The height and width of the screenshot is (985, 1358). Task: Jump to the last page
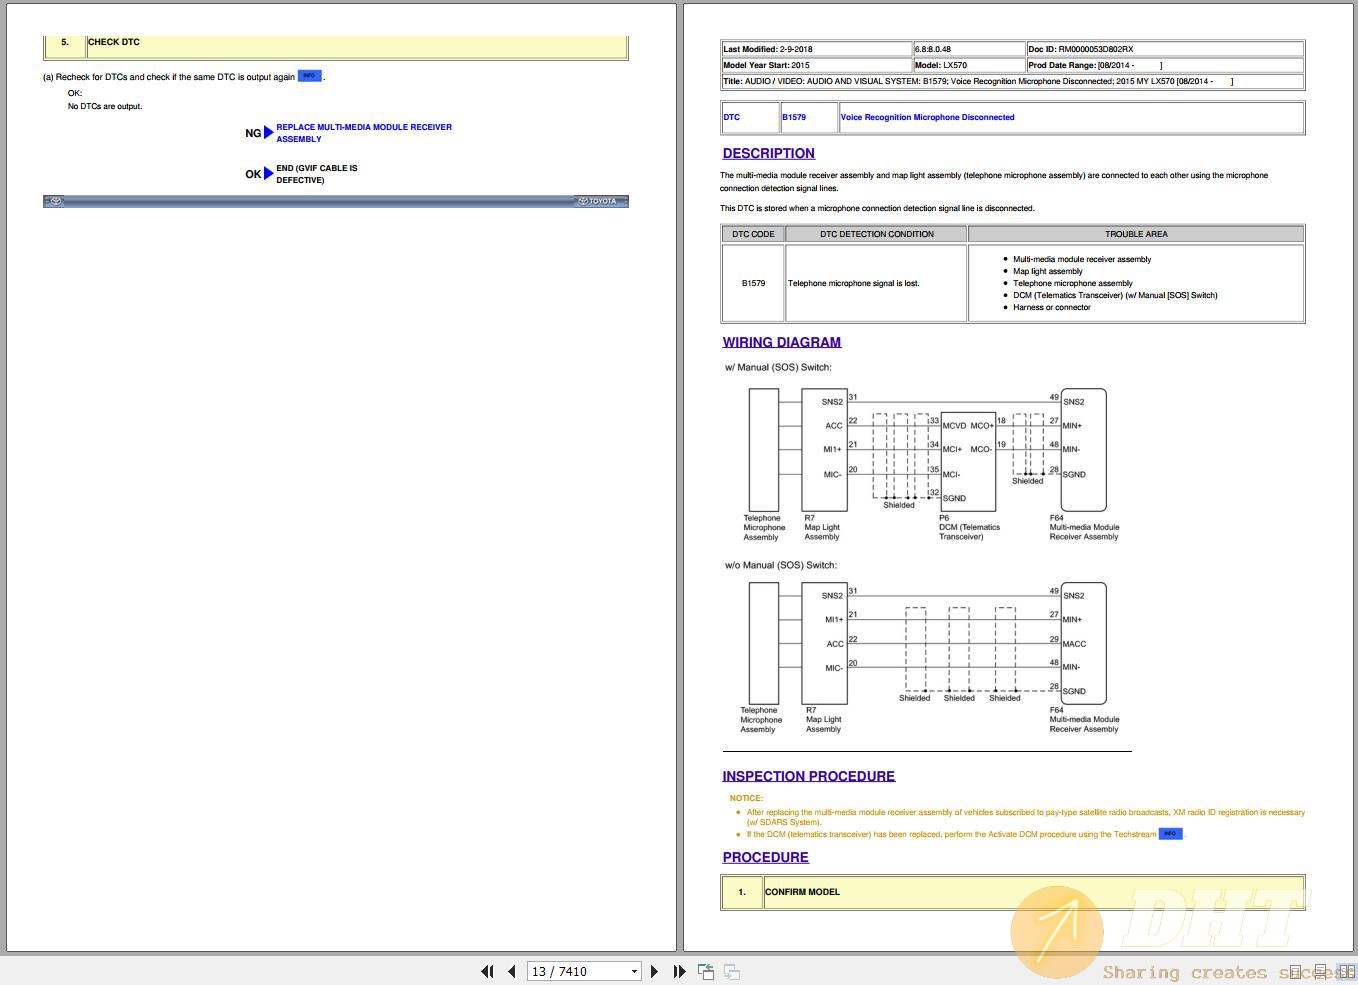pyautogui.click(x=679, y=971)
